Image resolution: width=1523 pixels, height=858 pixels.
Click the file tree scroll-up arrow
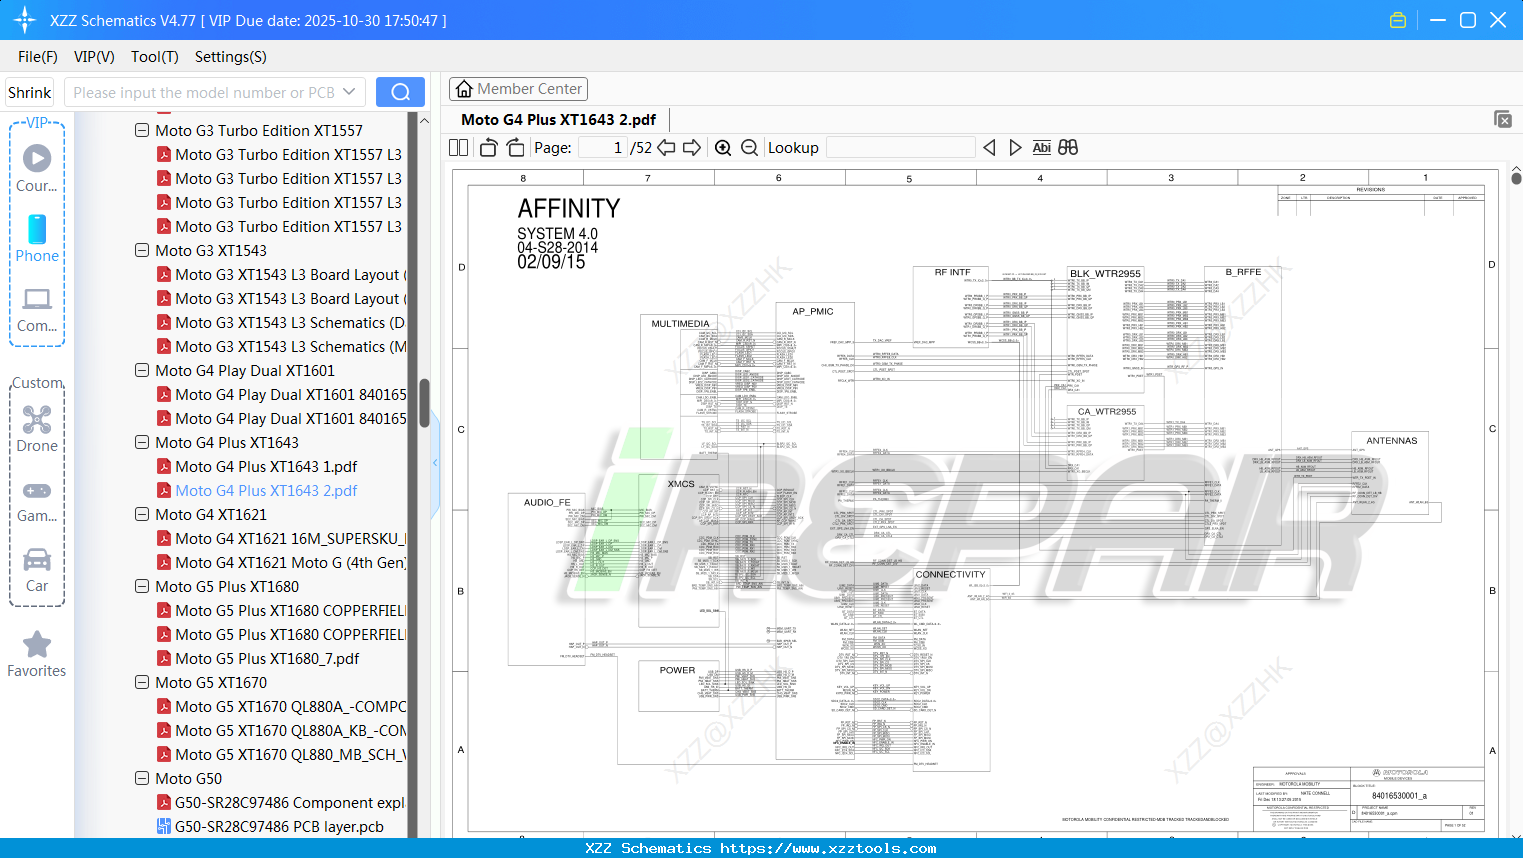[x=424, y=120]
